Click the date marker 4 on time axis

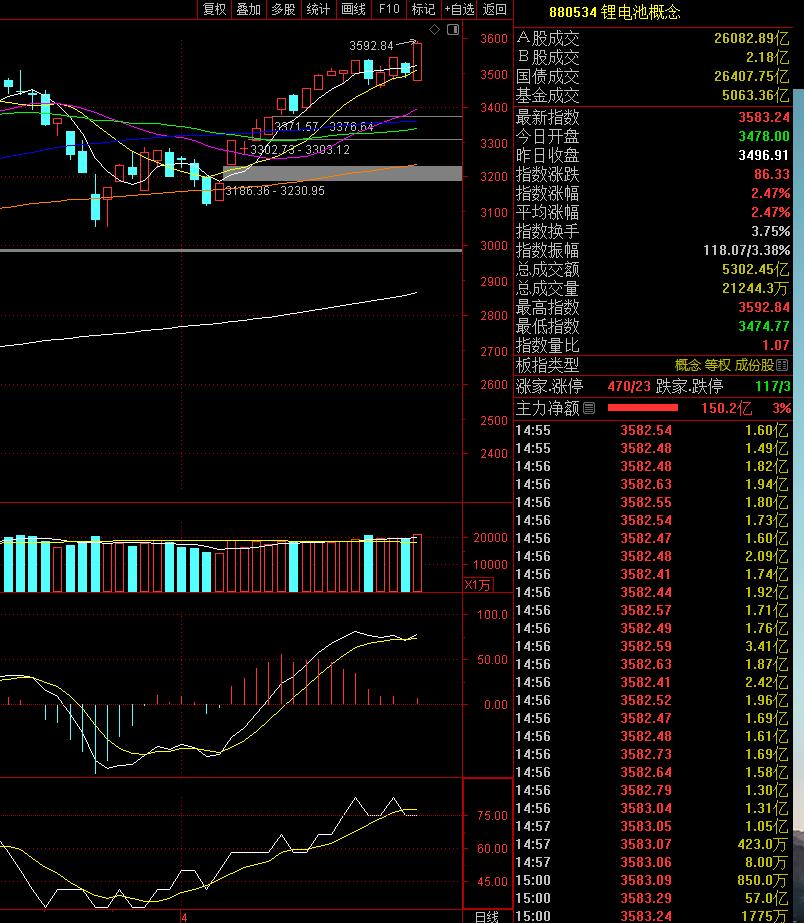click(184, 917)
